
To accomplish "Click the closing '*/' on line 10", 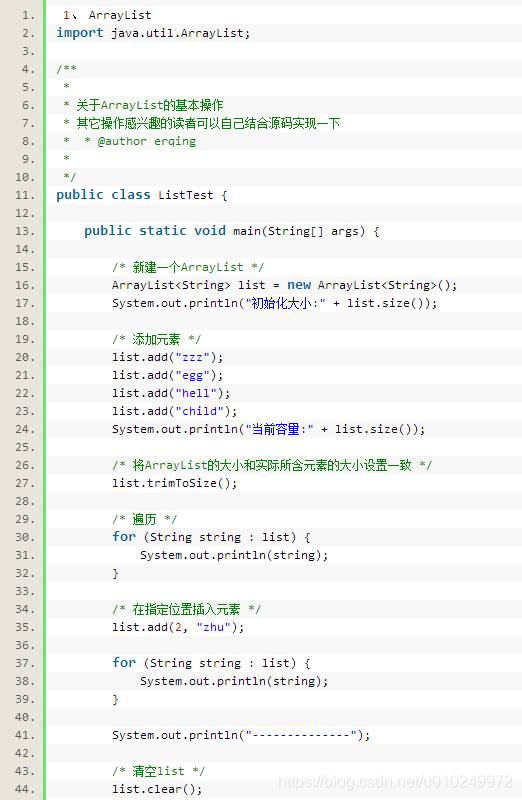I will click(69, 177).
